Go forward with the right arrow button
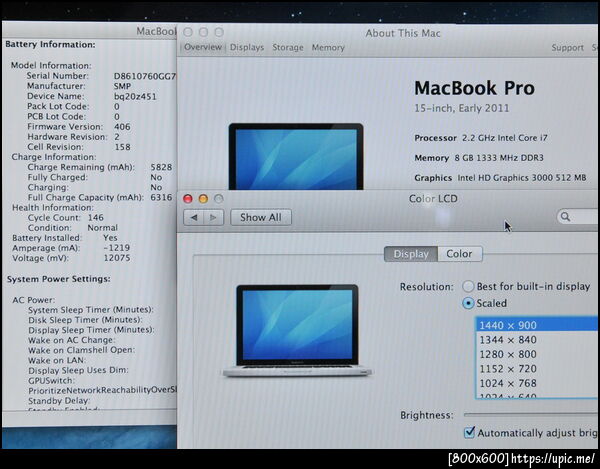 (214, 218)
